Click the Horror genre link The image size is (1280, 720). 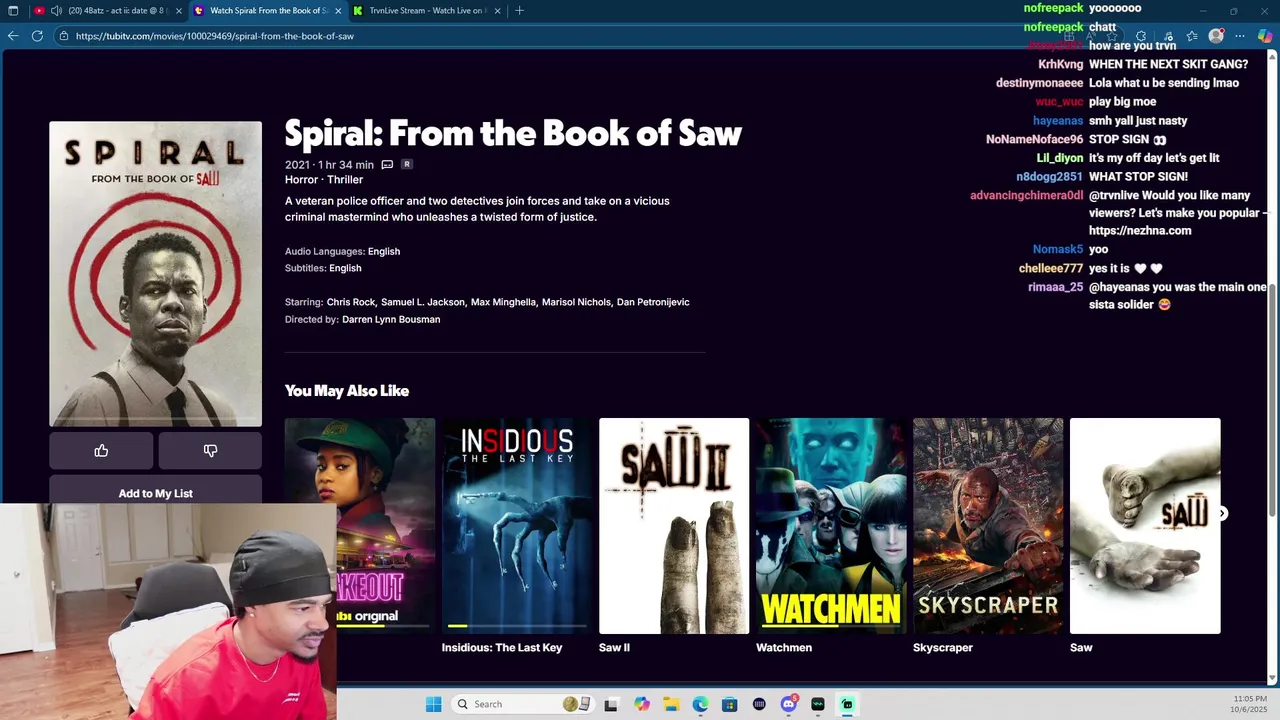(301, 180)
